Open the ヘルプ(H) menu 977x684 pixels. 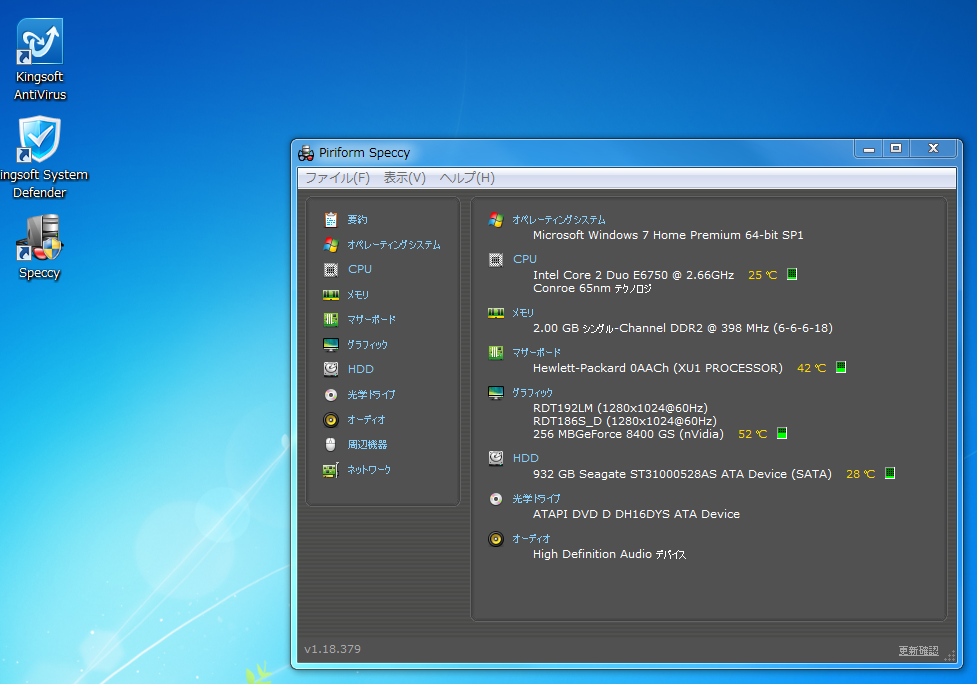467,178
